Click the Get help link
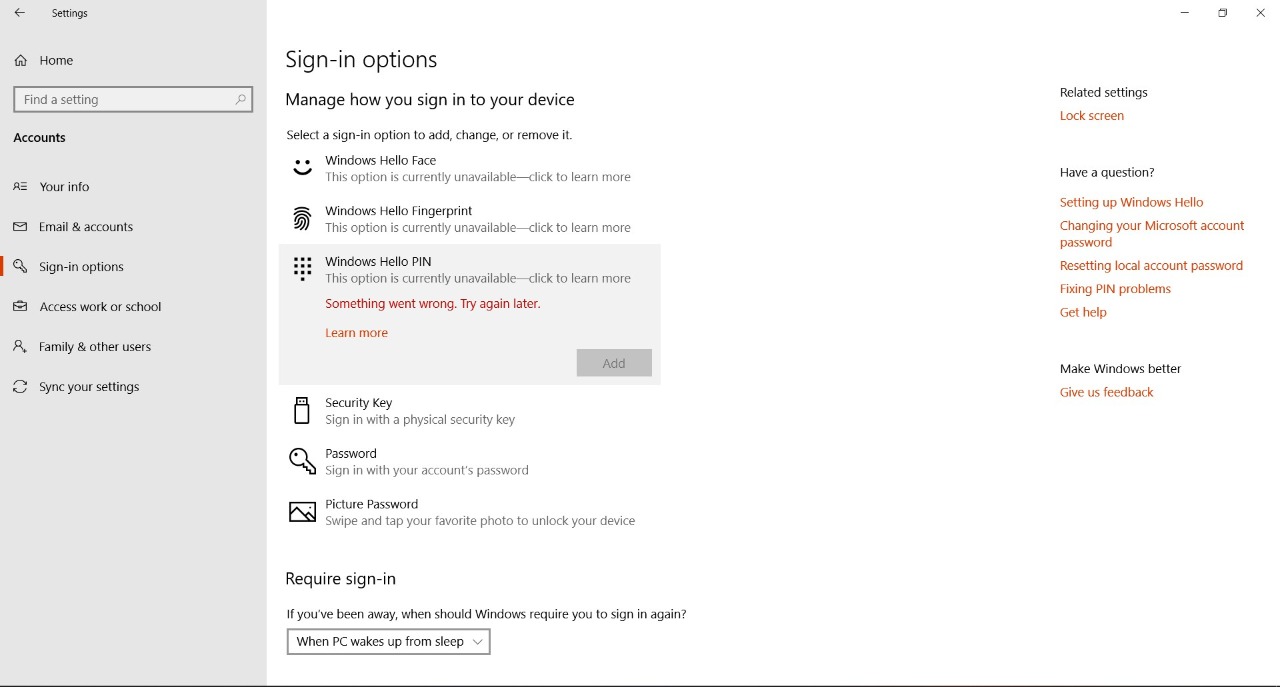Viewport: 1280px width, 687px height. [x=1083, y=313]
